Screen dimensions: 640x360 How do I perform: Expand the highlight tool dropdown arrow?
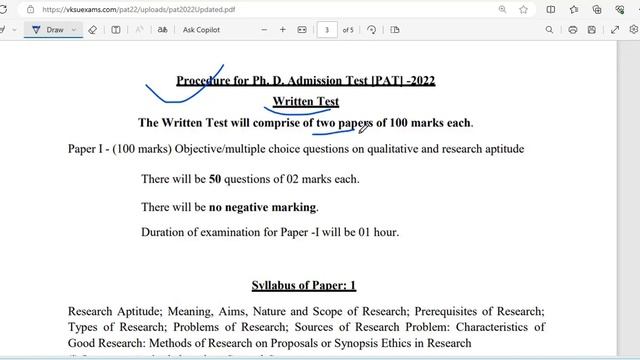tap(14, 30)
